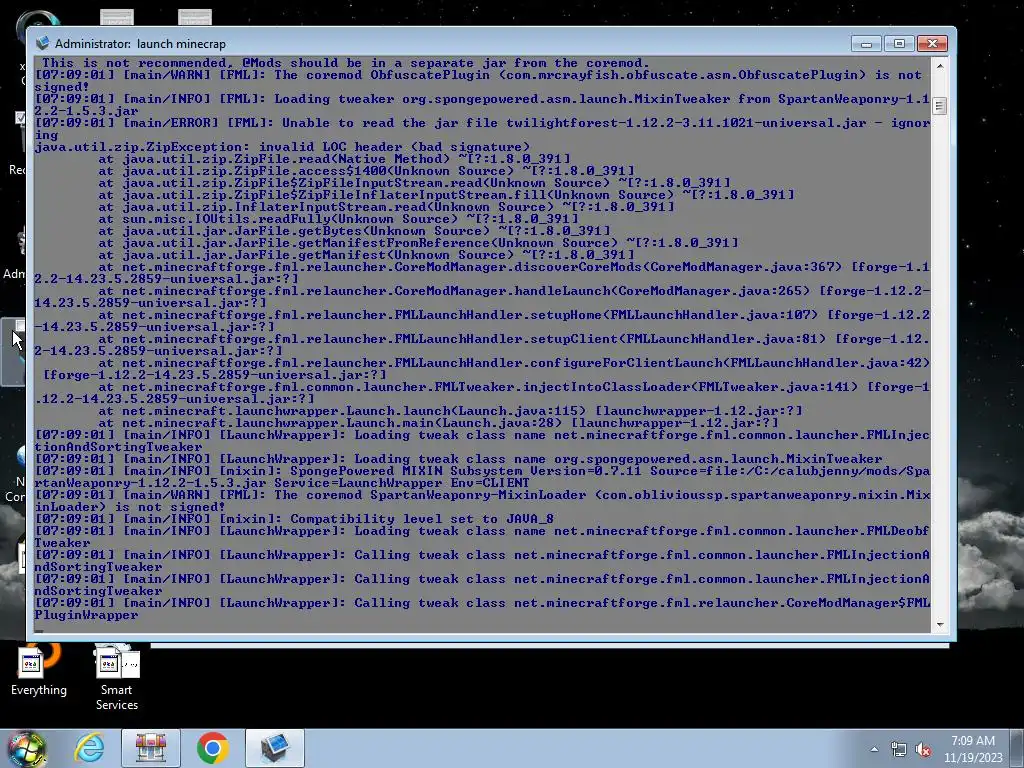Click the 'Compatibility level set to JAVA_8' line
Image resolution: width=1024 pixels, height=768 pixels.
(x=294, y=519)
